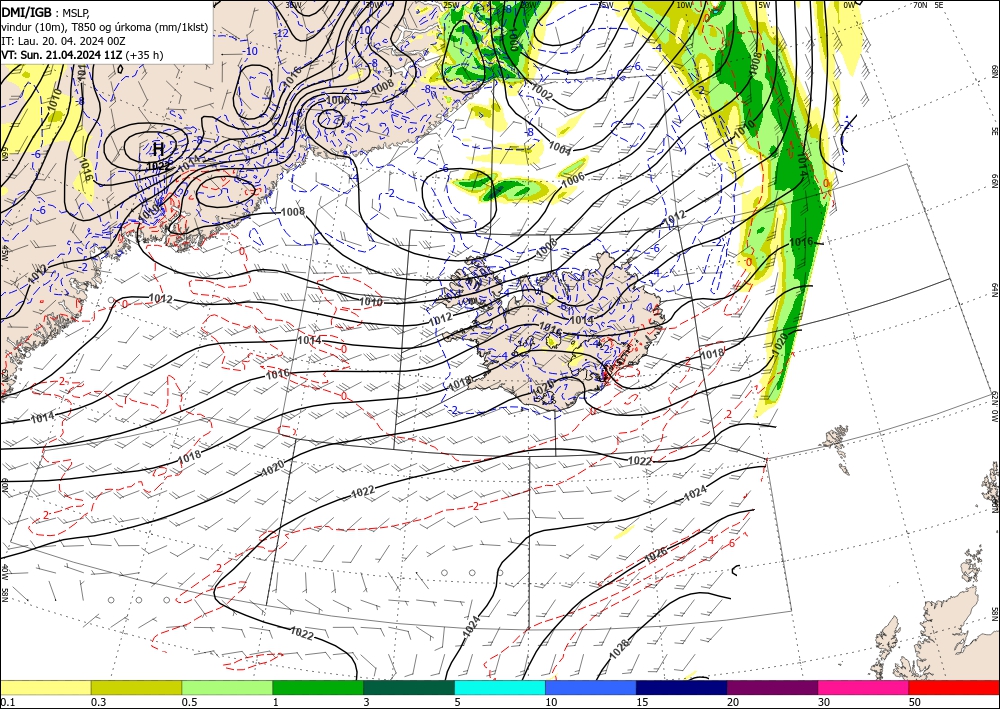Click the 1026 isobar label

(656, 554)
